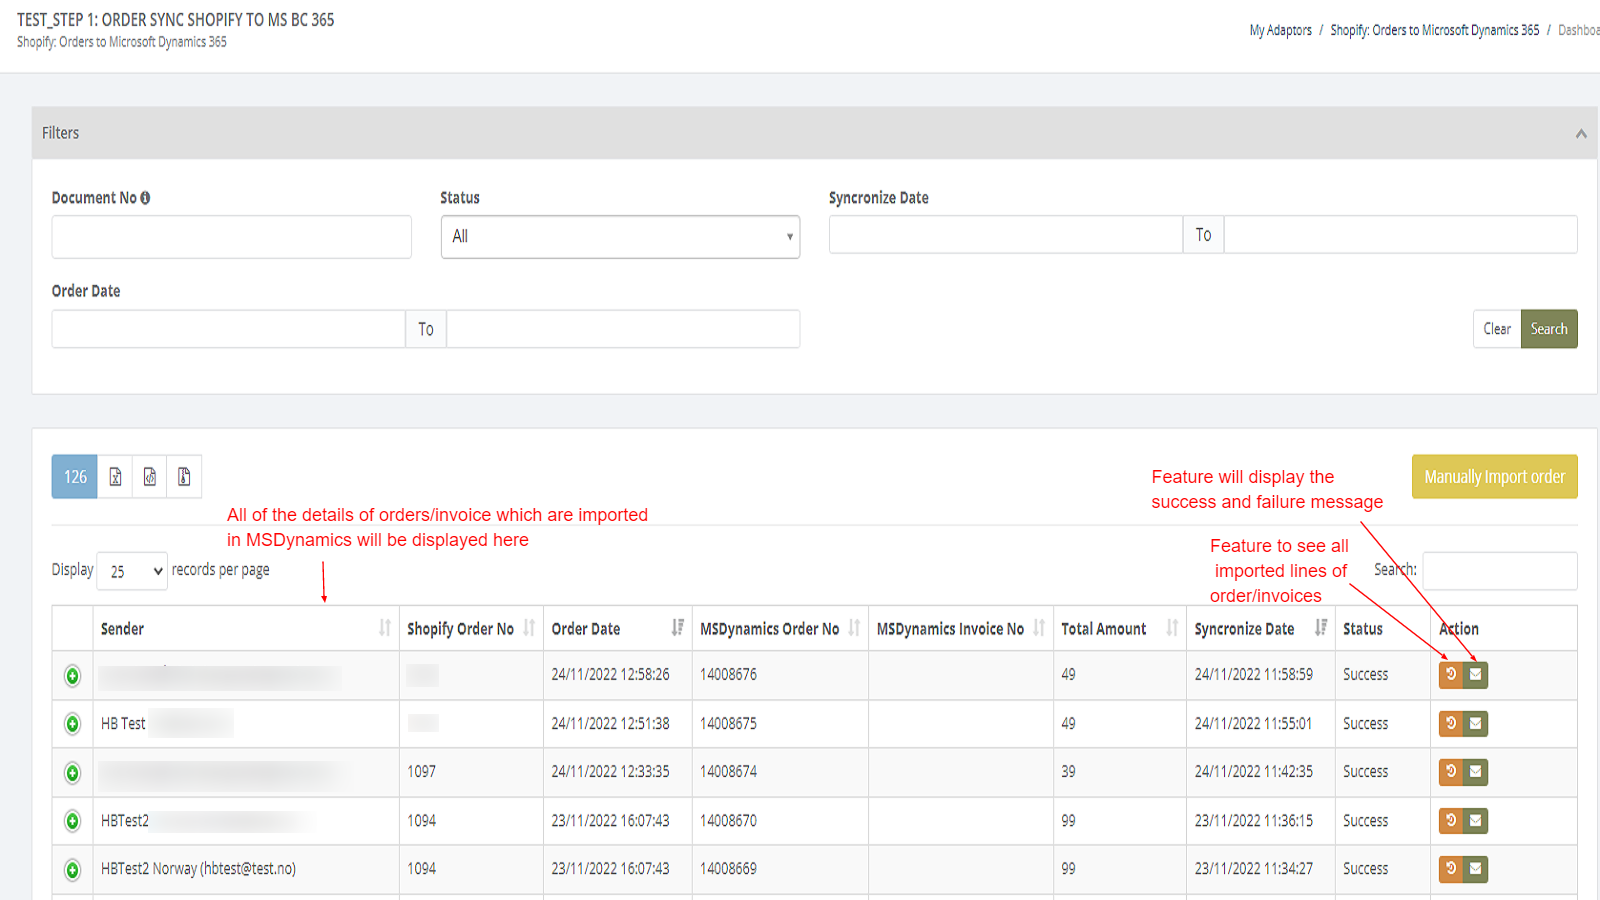Click the 126 record count button

click(x=75, y=477)
